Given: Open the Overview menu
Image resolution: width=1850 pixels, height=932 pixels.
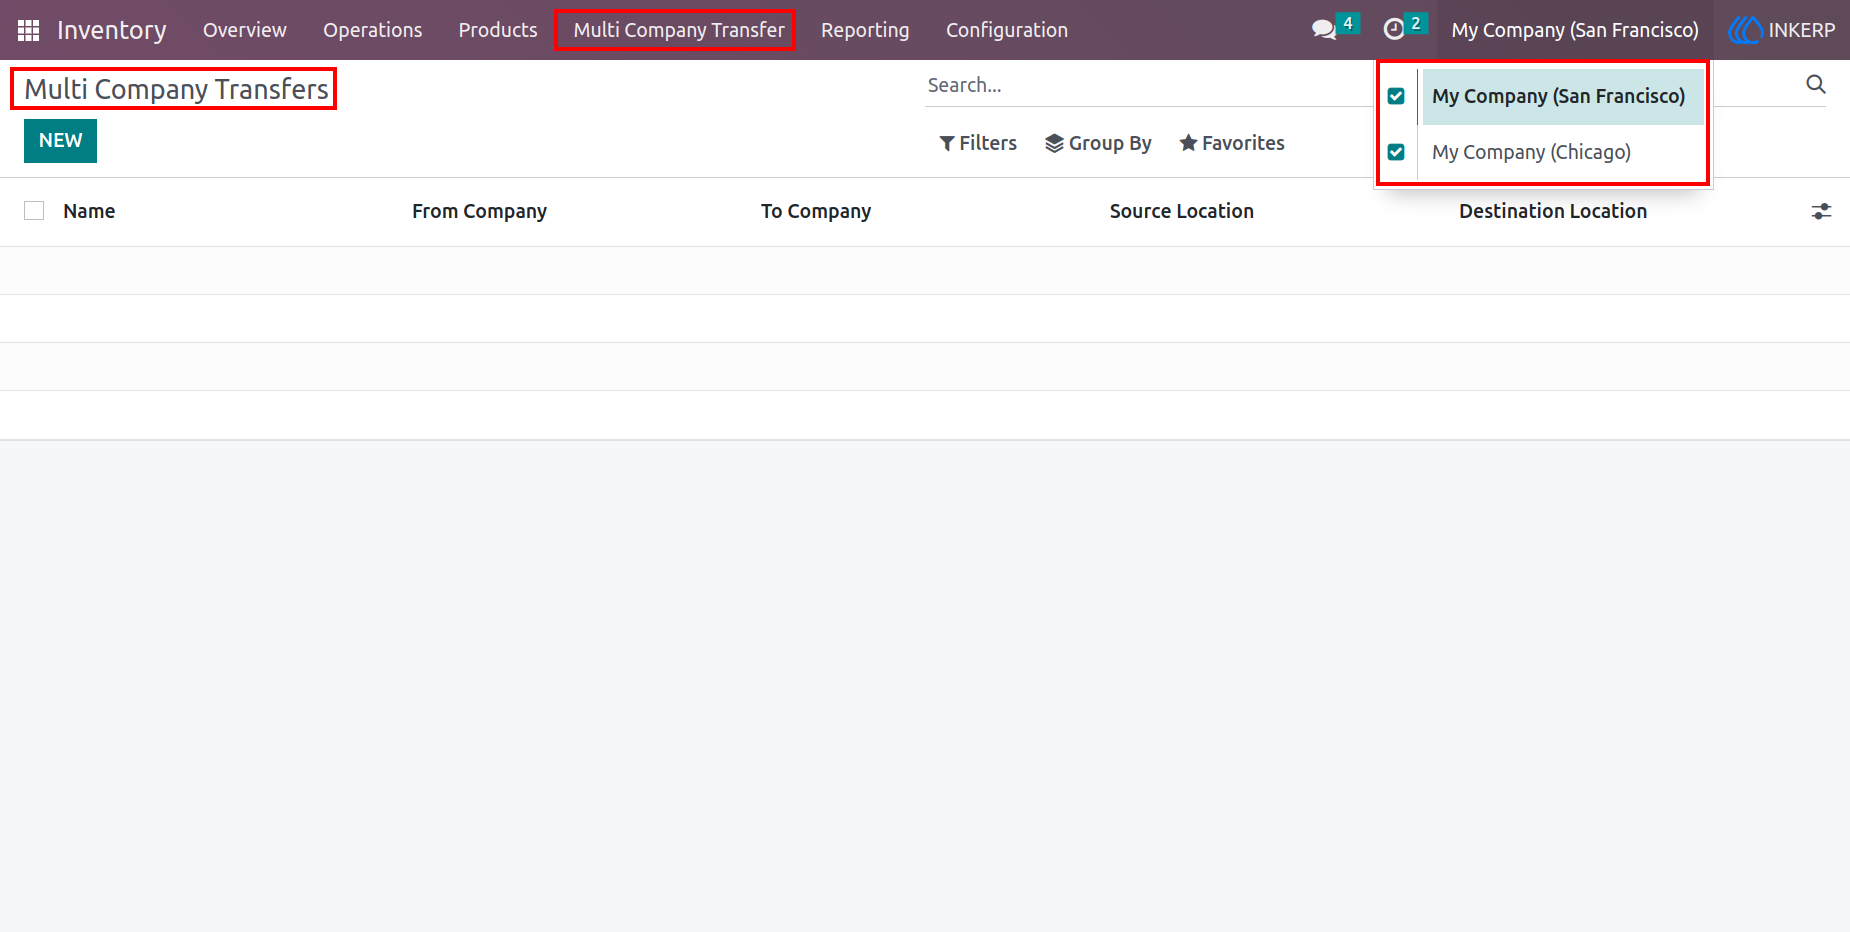Looking at the screenshot, I should tap(245, 30).
